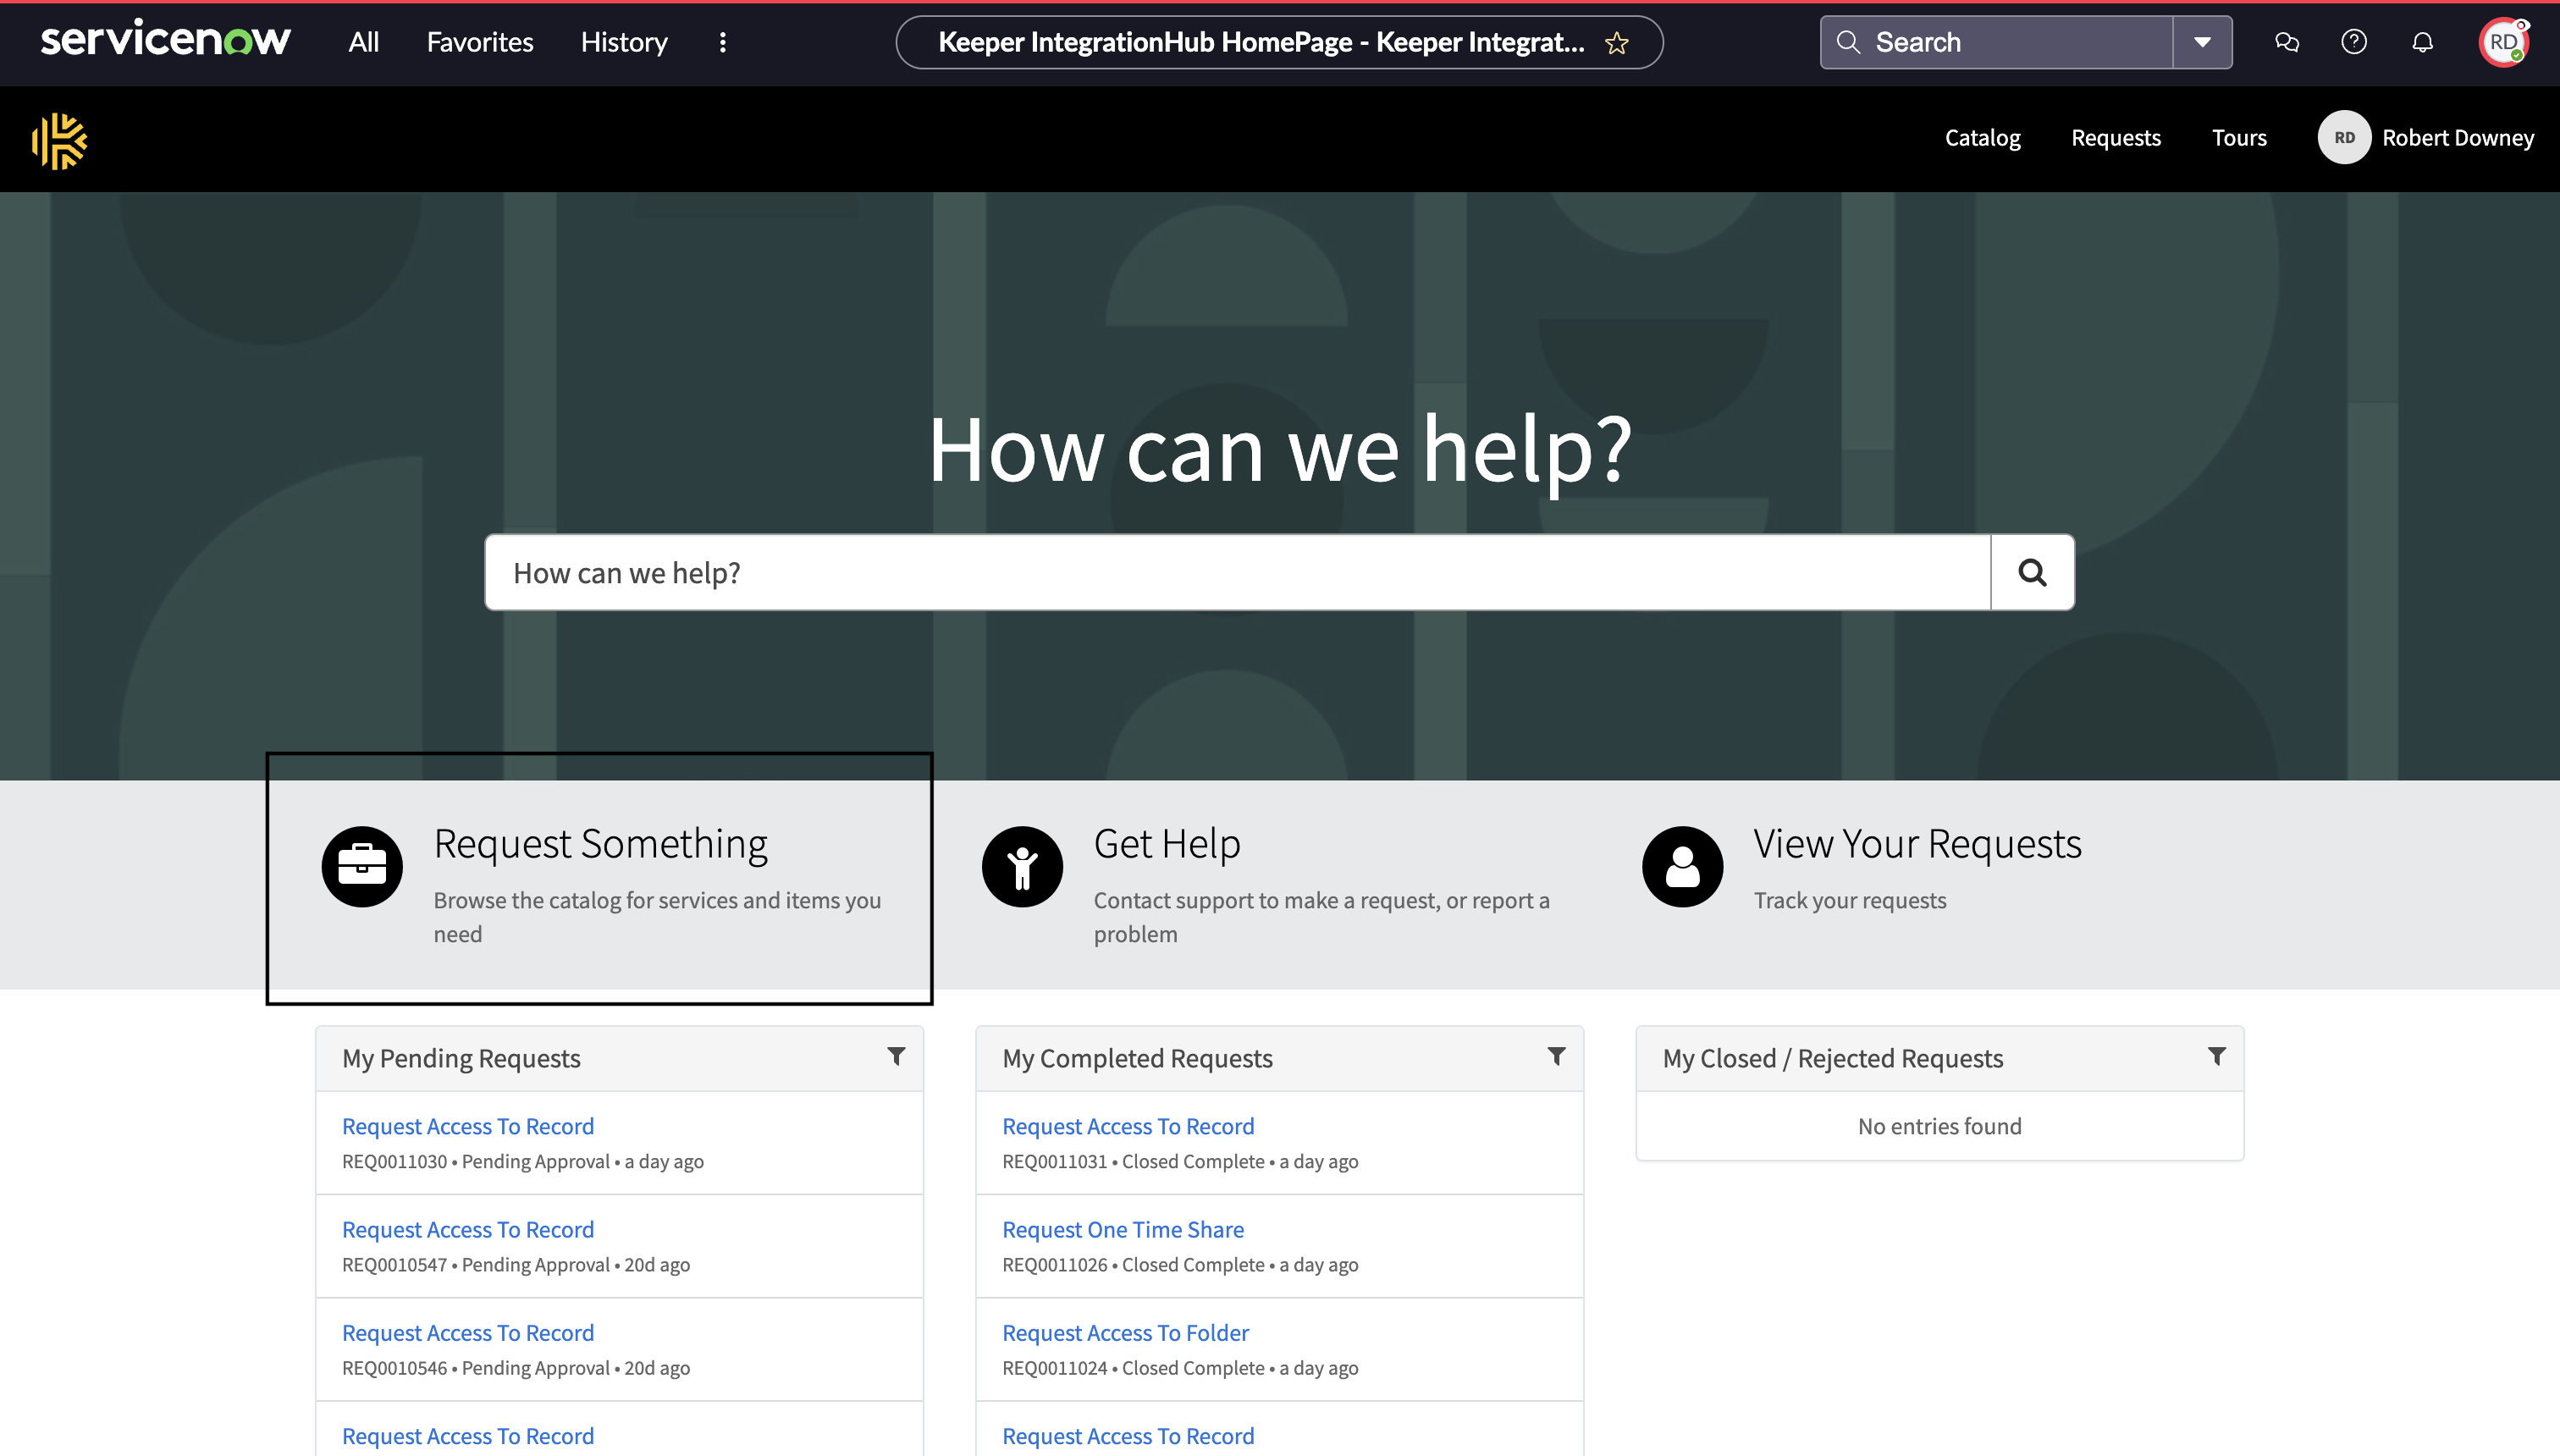The height and width of the screenshot is (1456, 2560).
Task: Open the help question mark icon
Action: tap(2354, 42)
